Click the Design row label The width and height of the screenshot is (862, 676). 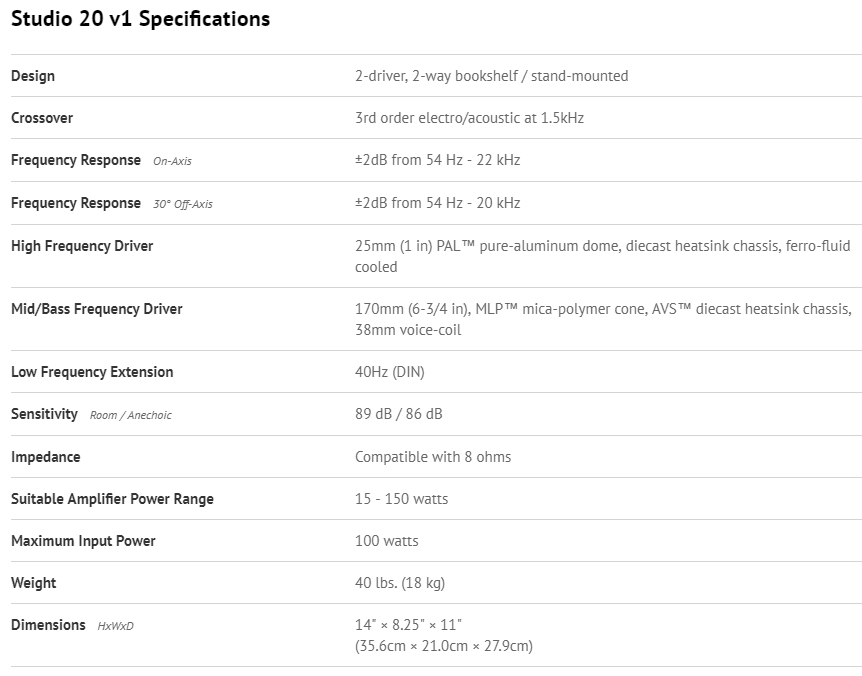(x=33, y=76)
